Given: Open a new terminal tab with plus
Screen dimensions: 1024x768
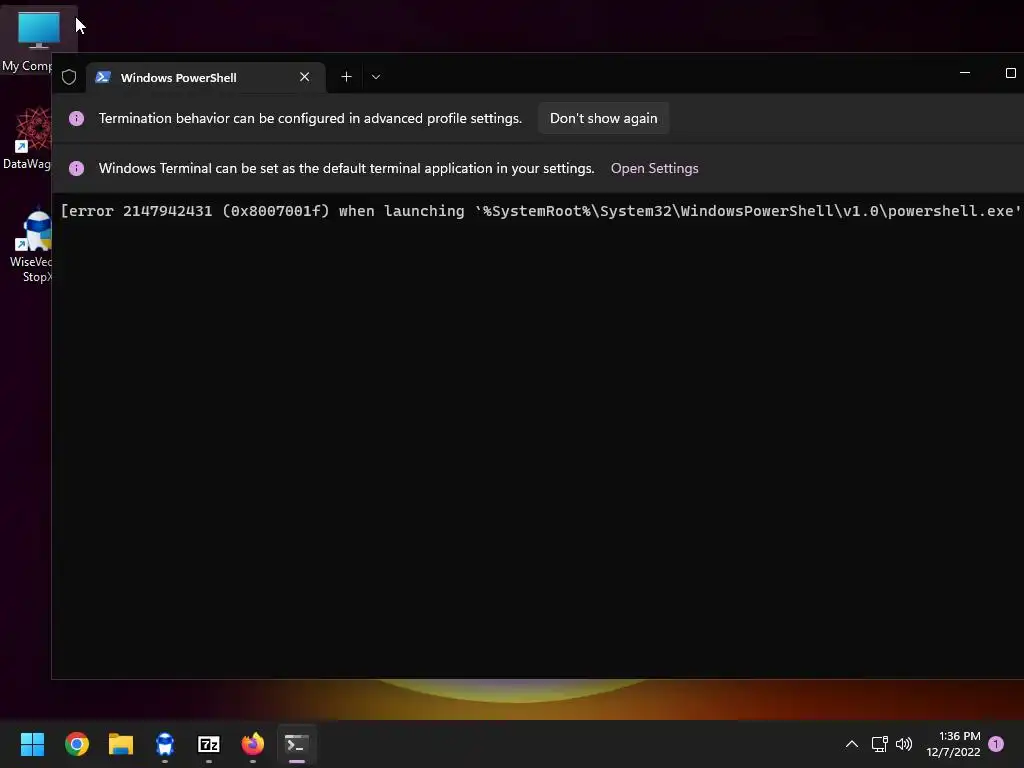Looking at the screenshot, I should [x=346, y=77].
